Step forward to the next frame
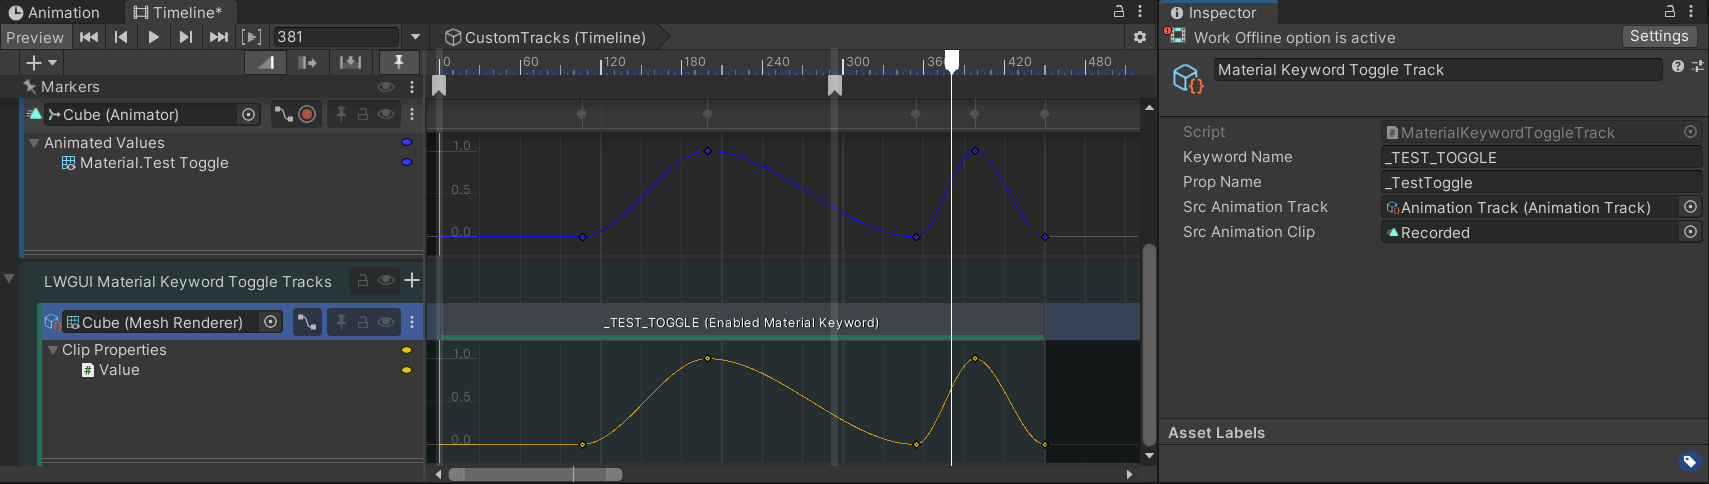 point(185,37)
